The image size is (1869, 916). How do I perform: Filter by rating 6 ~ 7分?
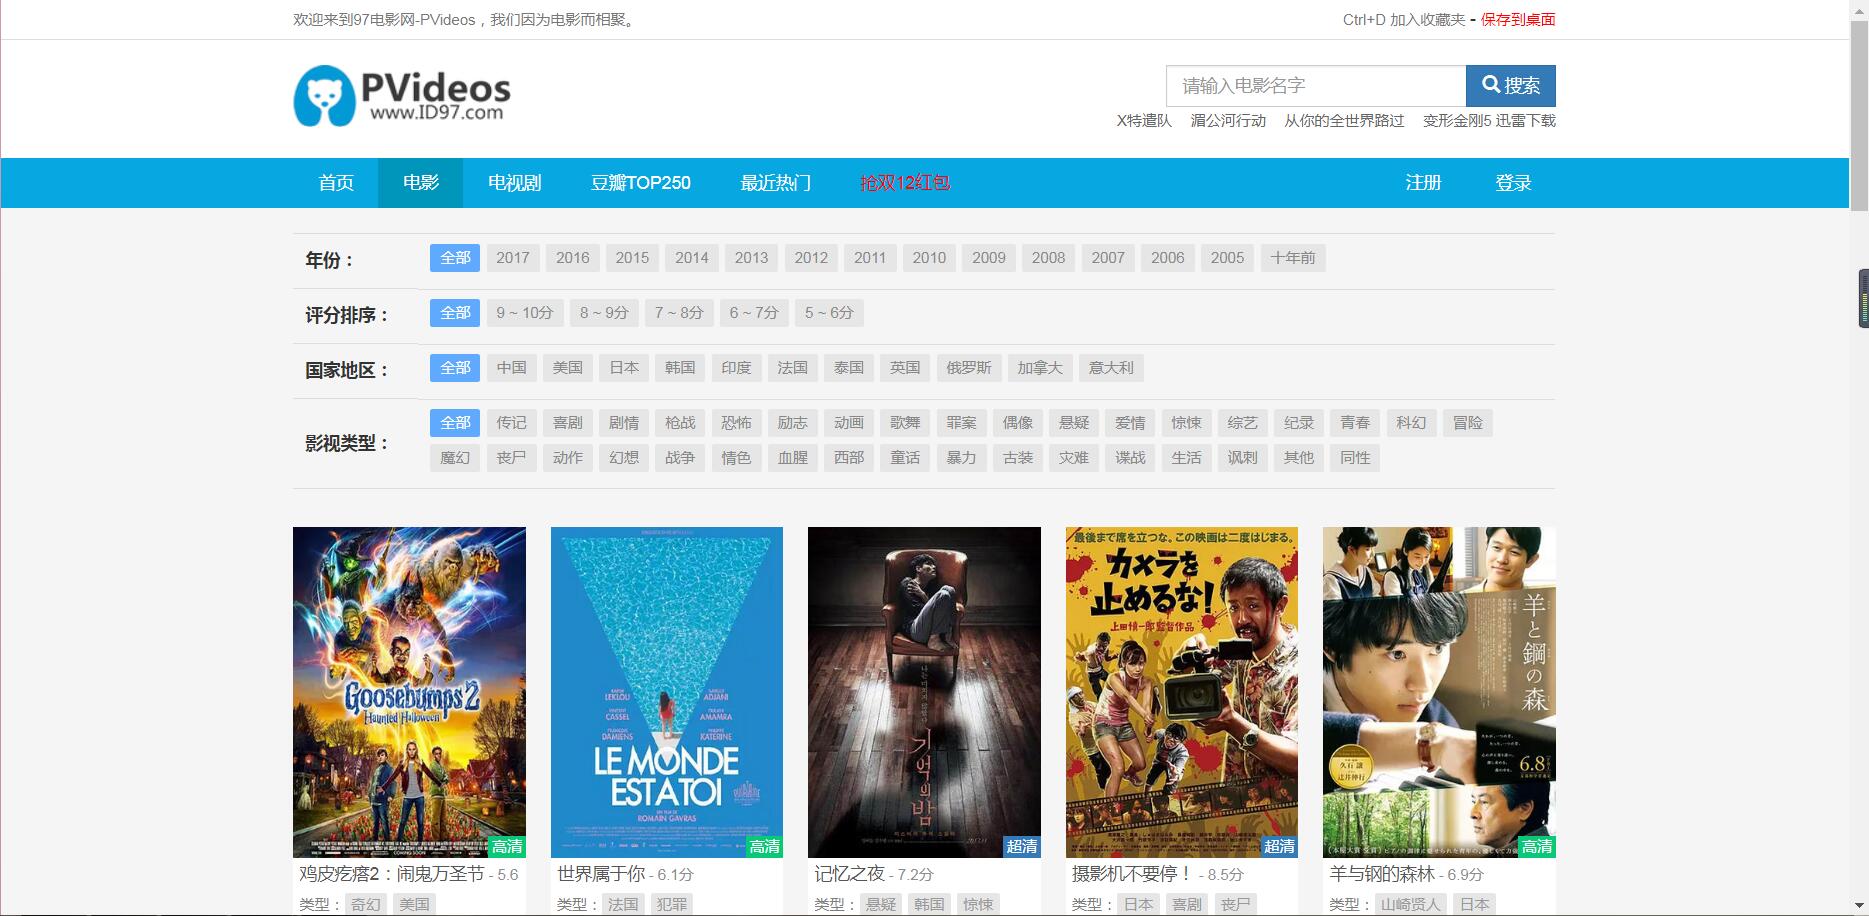[x=754, y=313]
